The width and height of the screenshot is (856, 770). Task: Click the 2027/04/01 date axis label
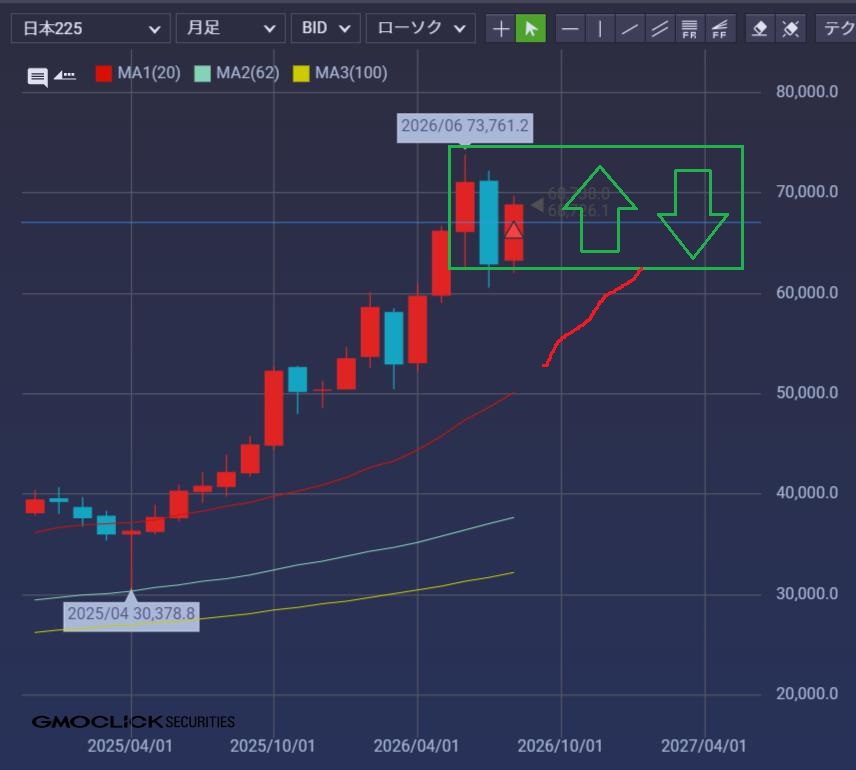[703, 746]
